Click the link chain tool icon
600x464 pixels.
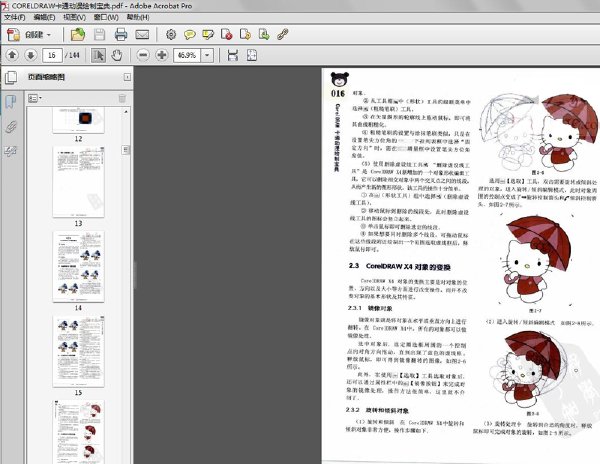click(282, 35)
